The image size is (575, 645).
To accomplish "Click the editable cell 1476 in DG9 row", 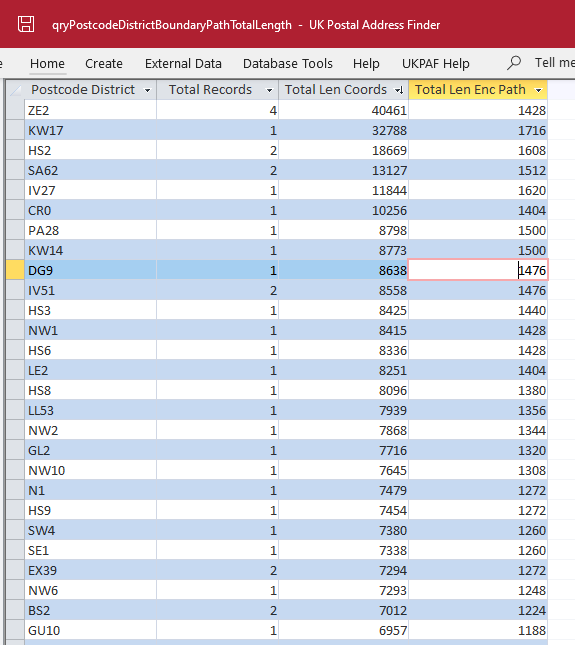I will [x=478, y=270].
